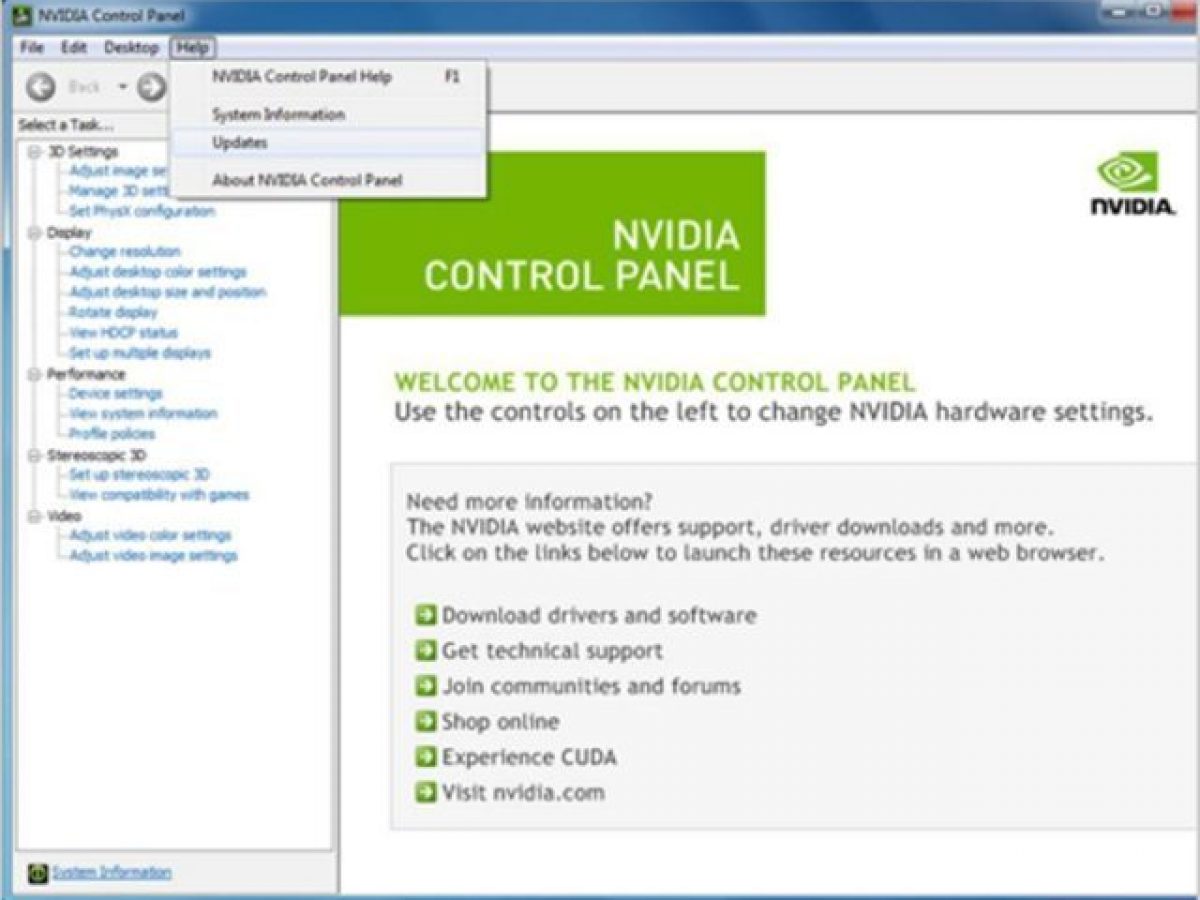Open the Back button history dropdown arrow
Image resolution: width=1200 pixels, height=900 pixels.
[x=122, y=88]
